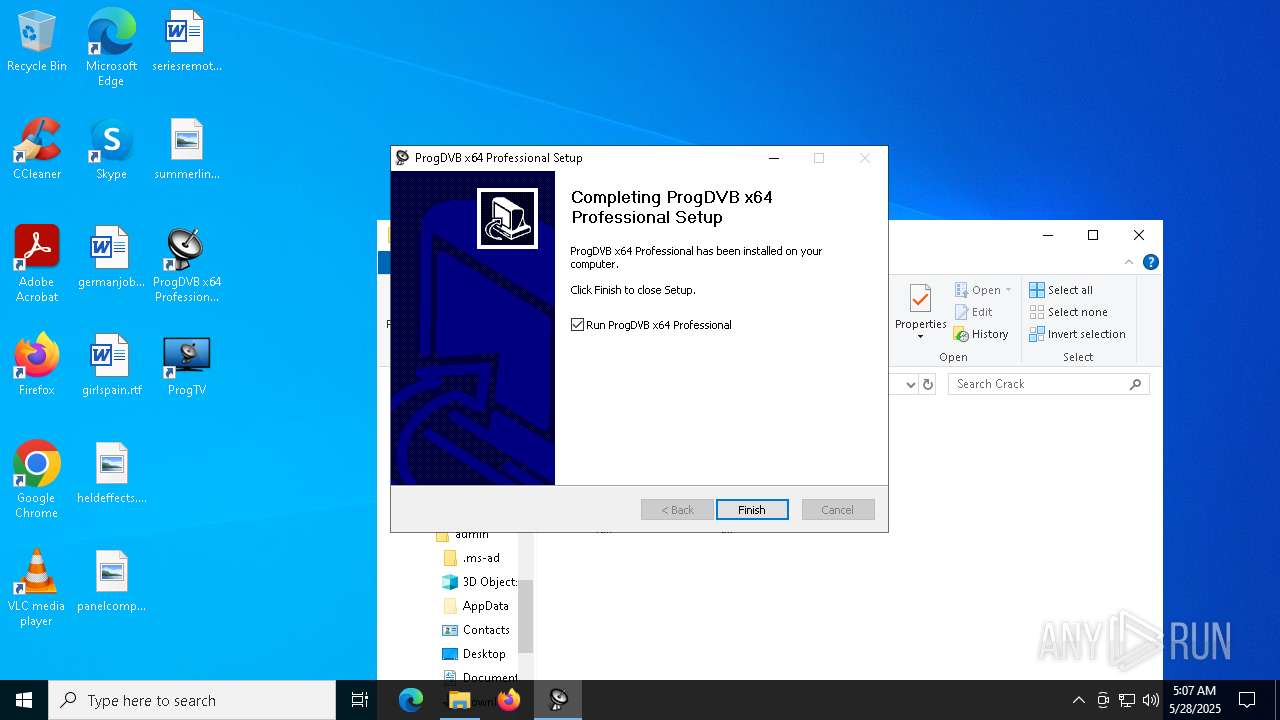Screen dimensions: 1280x720
Task: Select 3D Objects in navigation tree
Action: tap(480, 582)
